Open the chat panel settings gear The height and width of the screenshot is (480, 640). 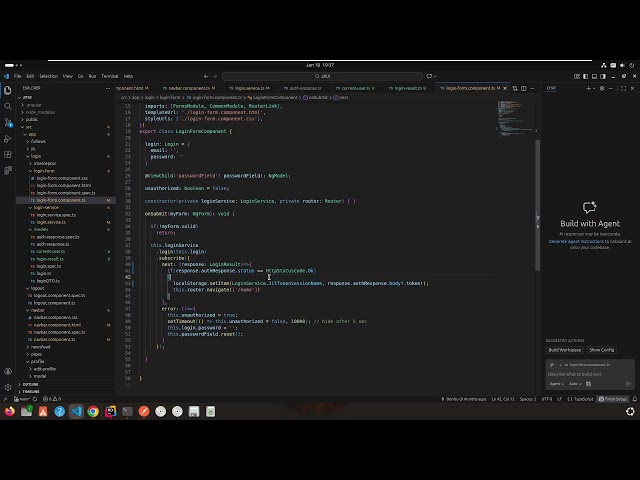tap(602, 88)
